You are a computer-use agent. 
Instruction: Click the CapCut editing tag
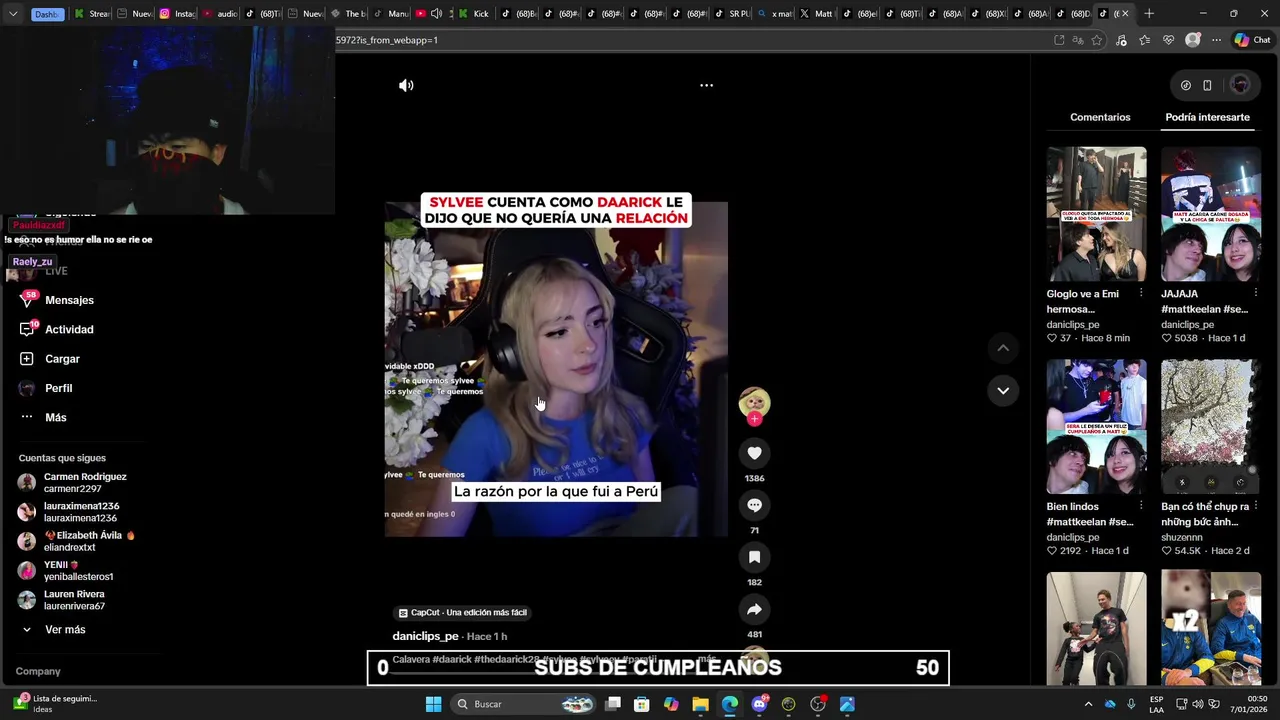pyautogui.click(x=462, y=613)
